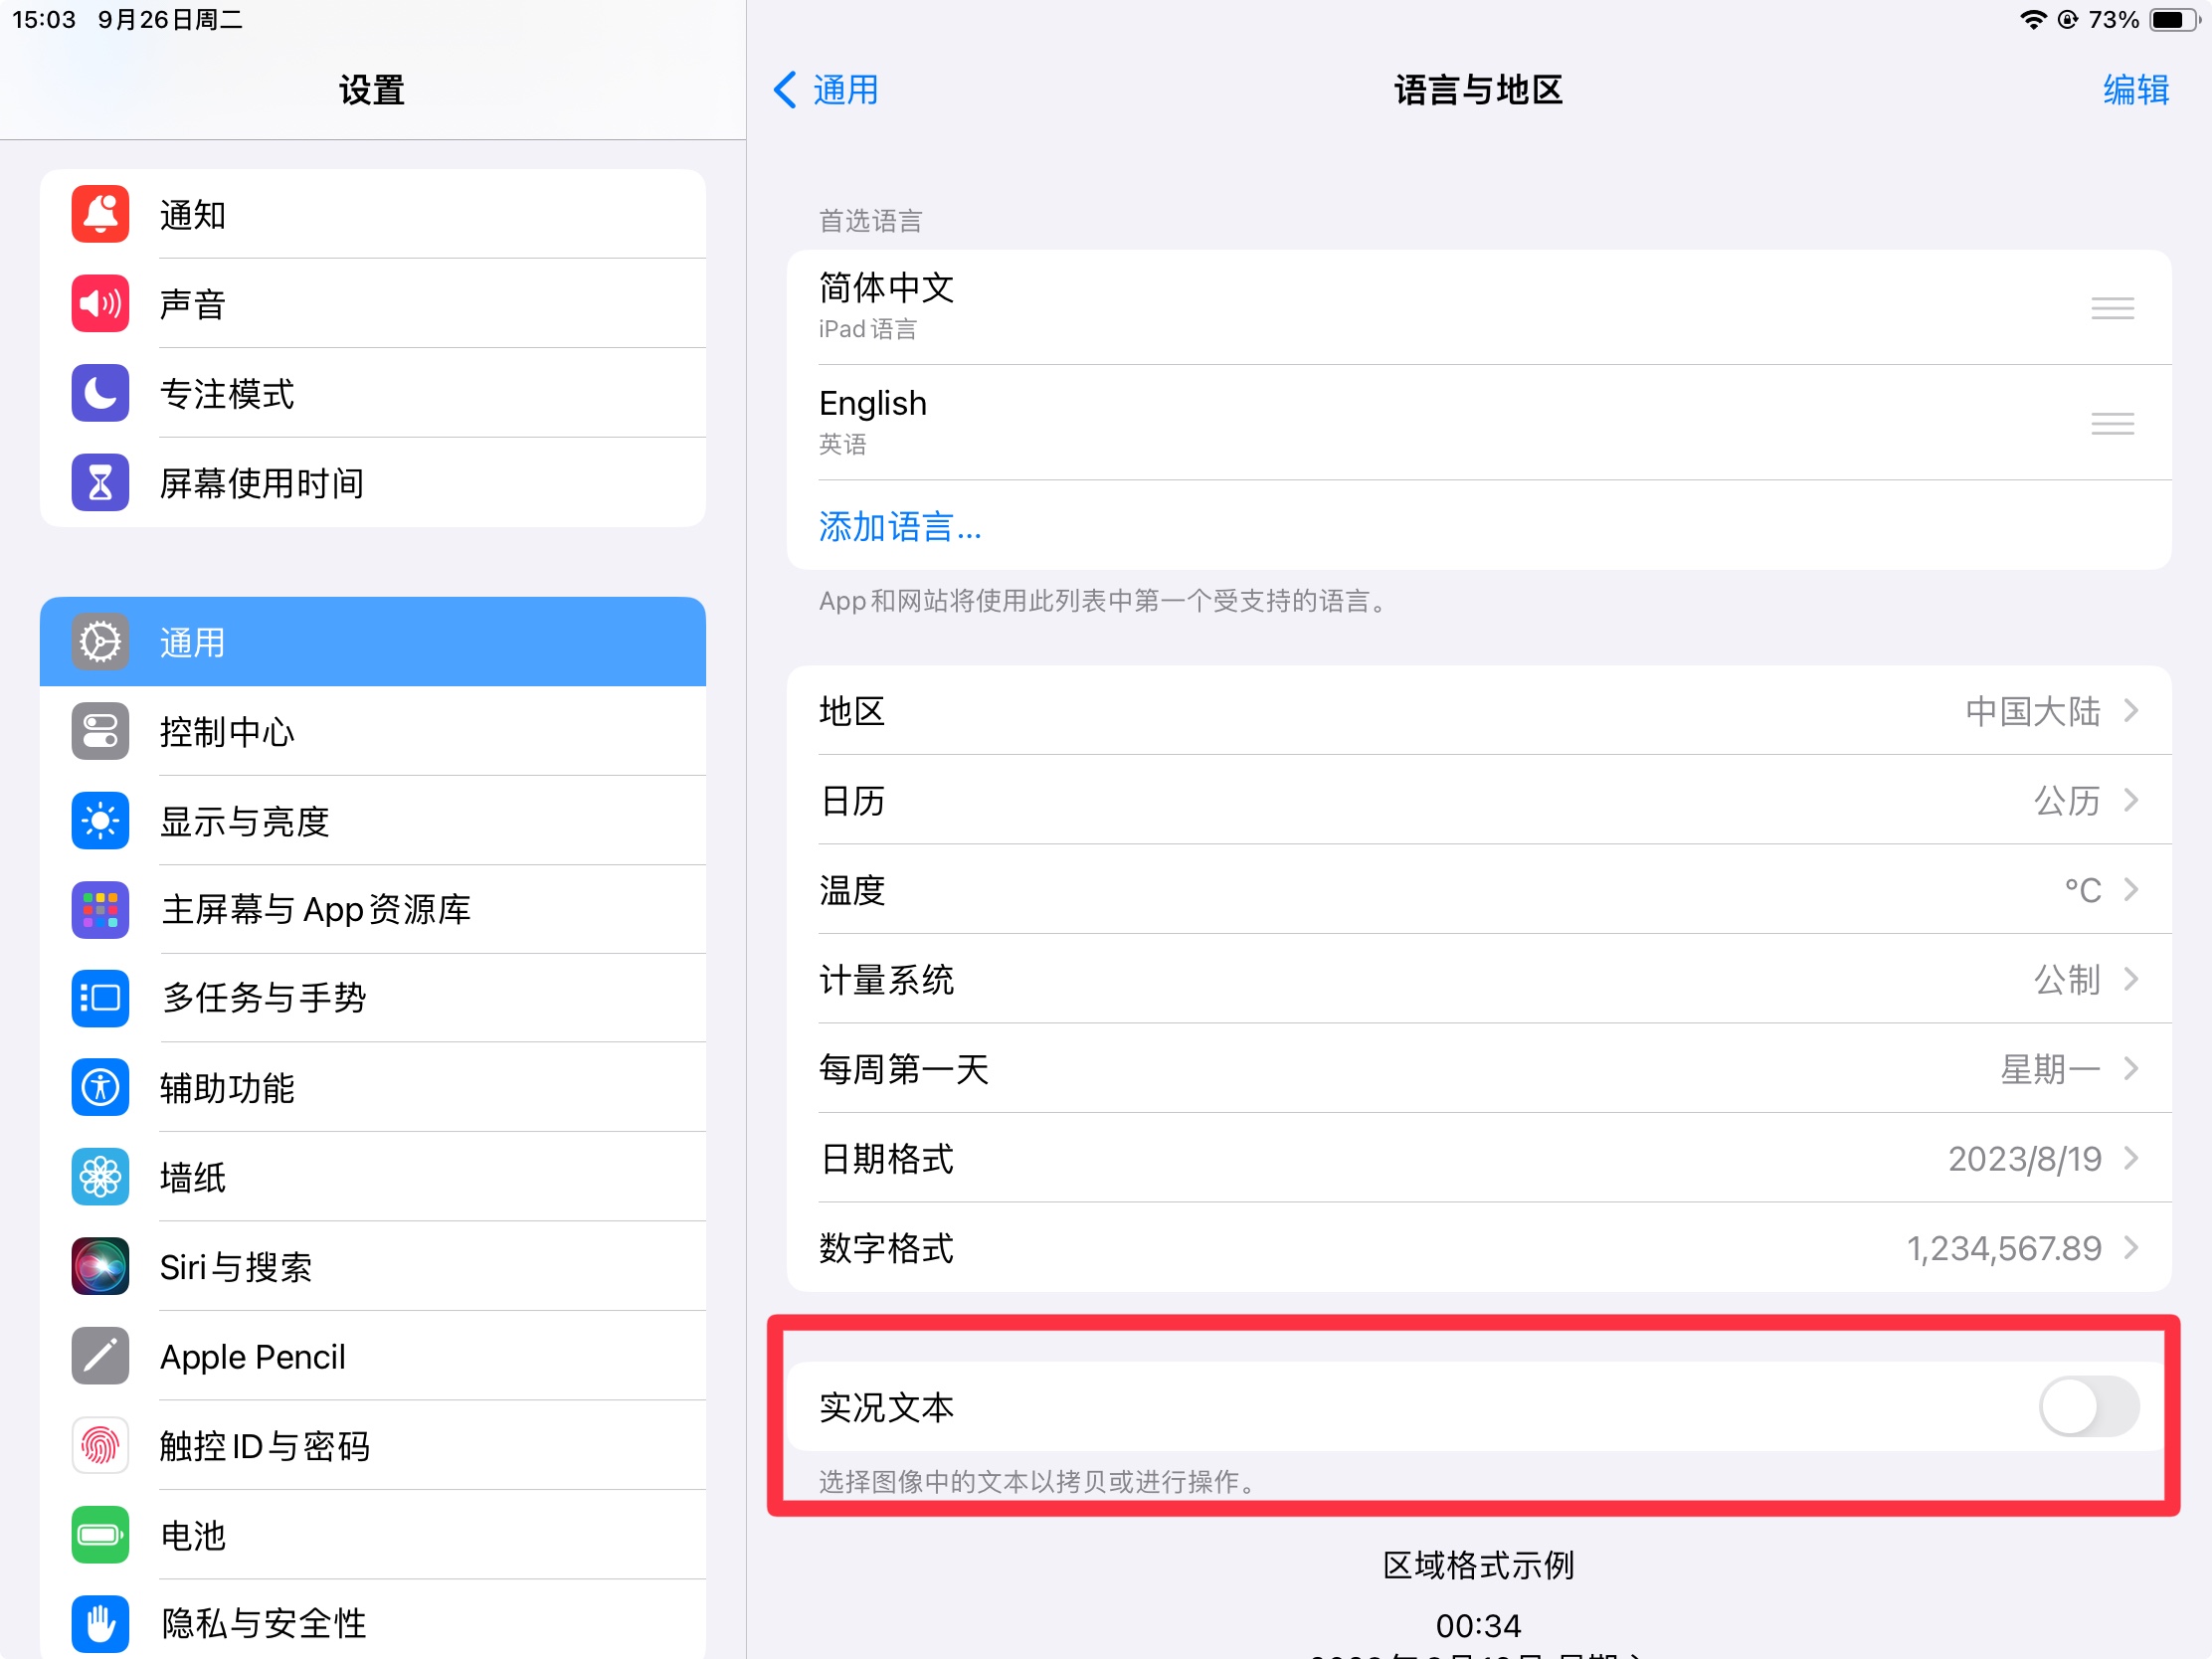Image resolution: width=2212 pixels, height=1659 pixels.
Task: Select the Focus mode moon icon
Action: (x=100, y=393)
